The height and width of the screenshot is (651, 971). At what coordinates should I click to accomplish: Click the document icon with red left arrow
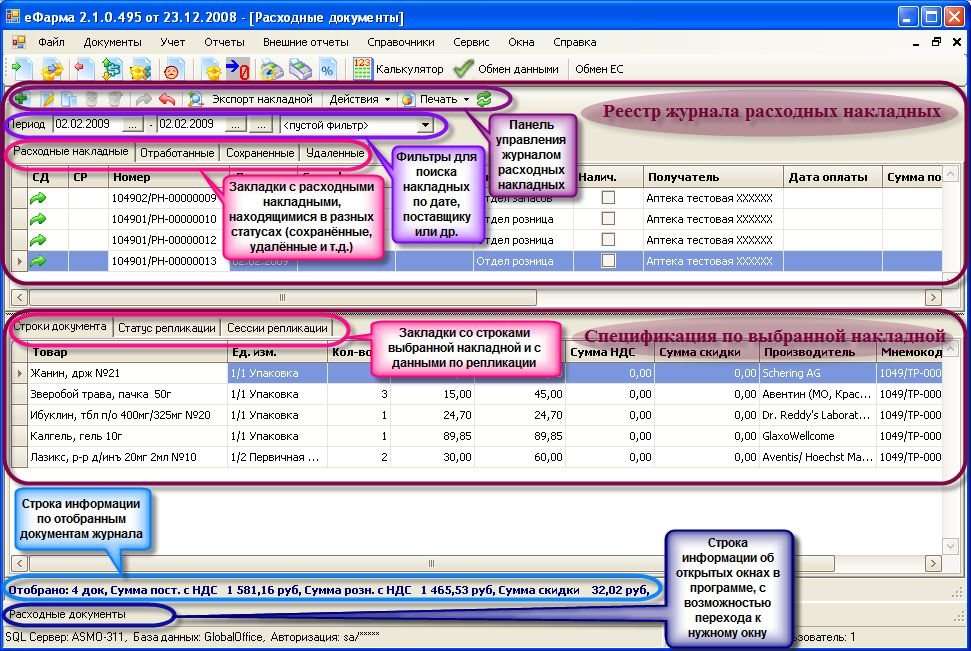pos(82,69)
